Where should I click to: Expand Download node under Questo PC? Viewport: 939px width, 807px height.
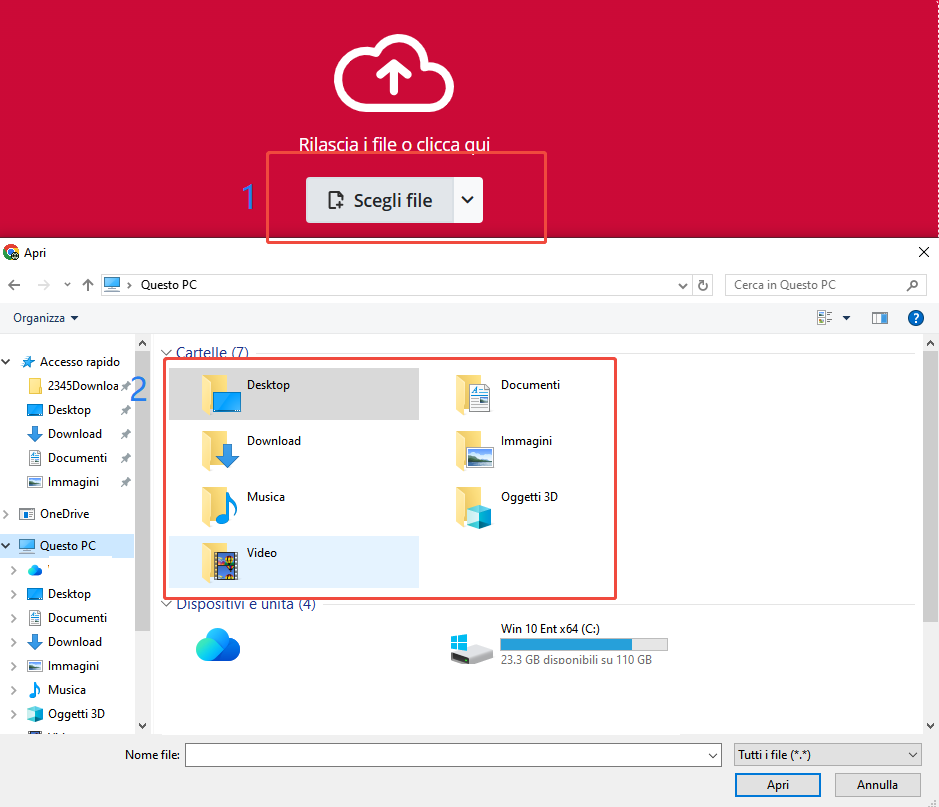coord(13,642)
